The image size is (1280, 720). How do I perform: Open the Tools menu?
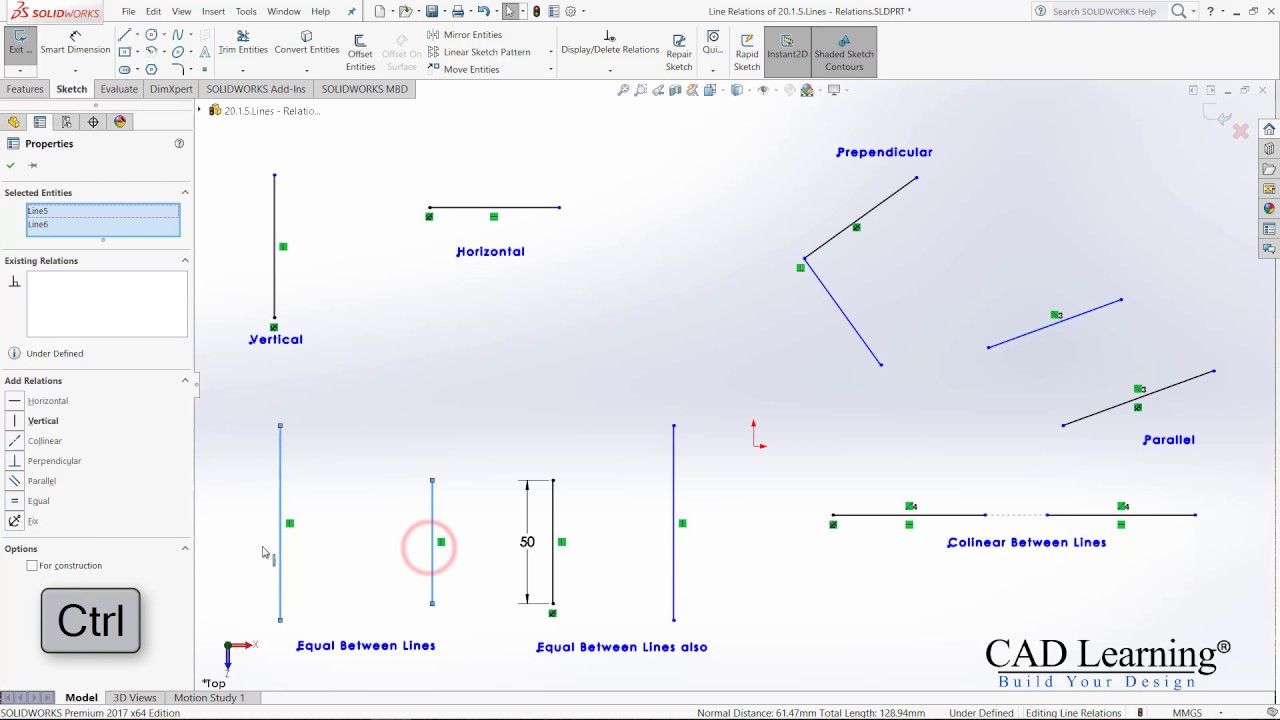pos(246,11)
